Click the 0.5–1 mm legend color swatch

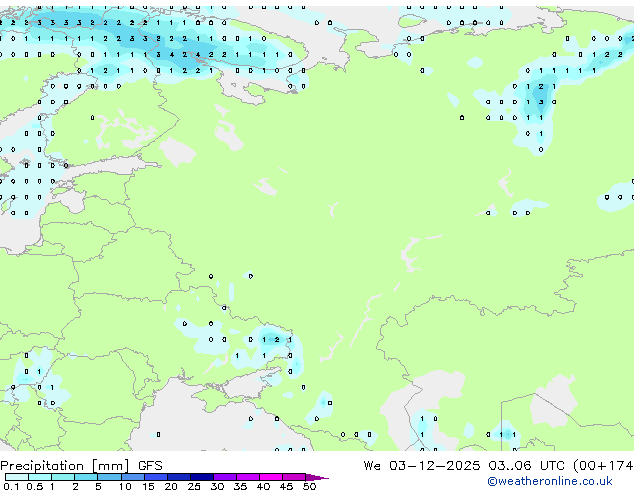(40, 477)
